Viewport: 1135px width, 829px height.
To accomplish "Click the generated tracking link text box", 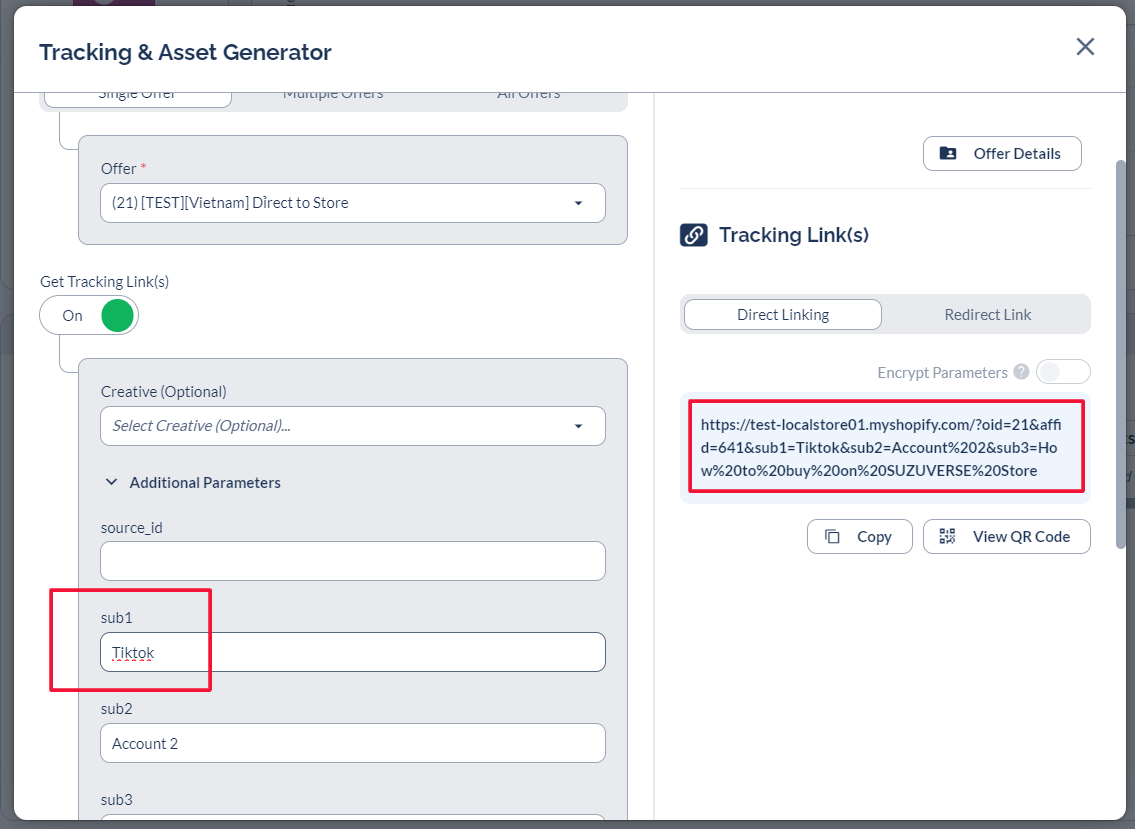I will tap(885, 447).
